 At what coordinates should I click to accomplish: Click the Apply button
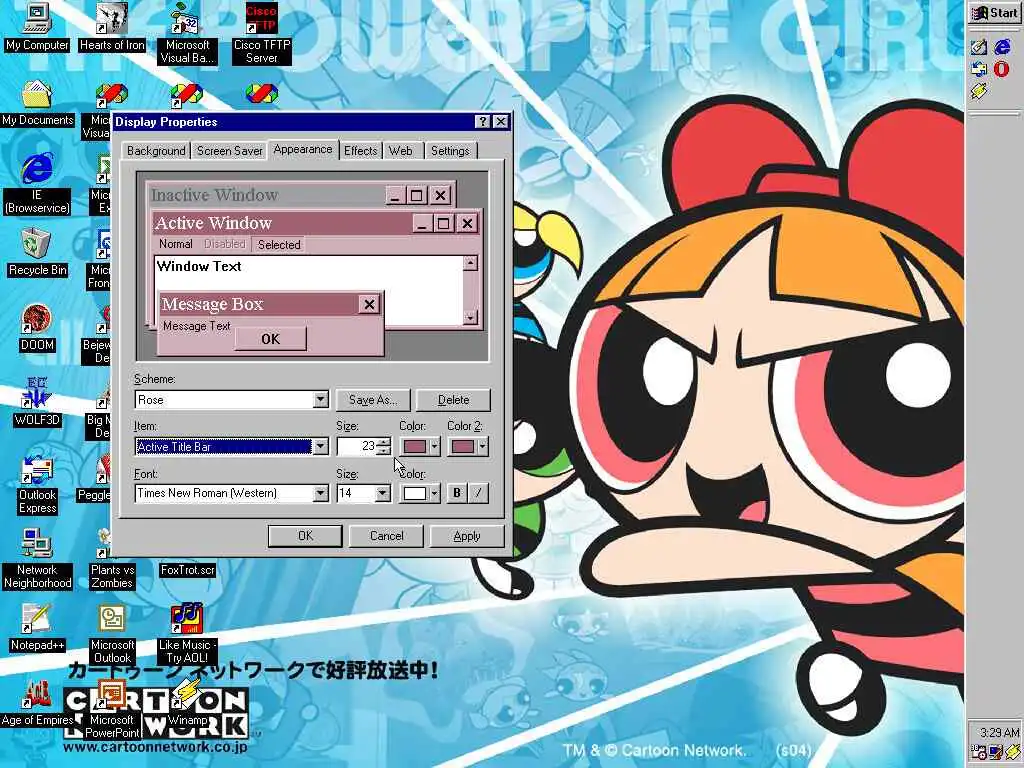point(467,536)
